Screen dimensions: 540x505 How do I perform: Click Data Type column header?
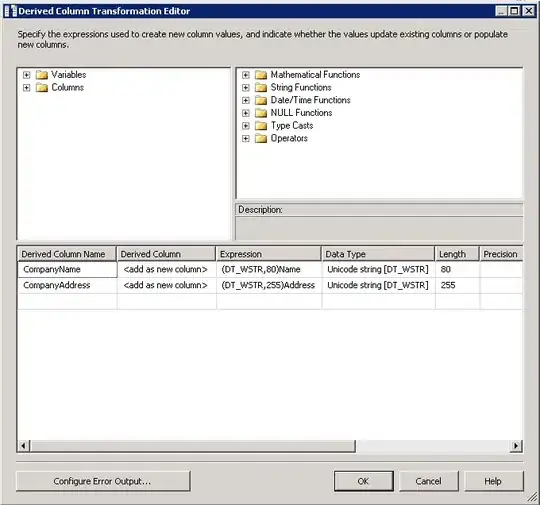tap(378, 254)
